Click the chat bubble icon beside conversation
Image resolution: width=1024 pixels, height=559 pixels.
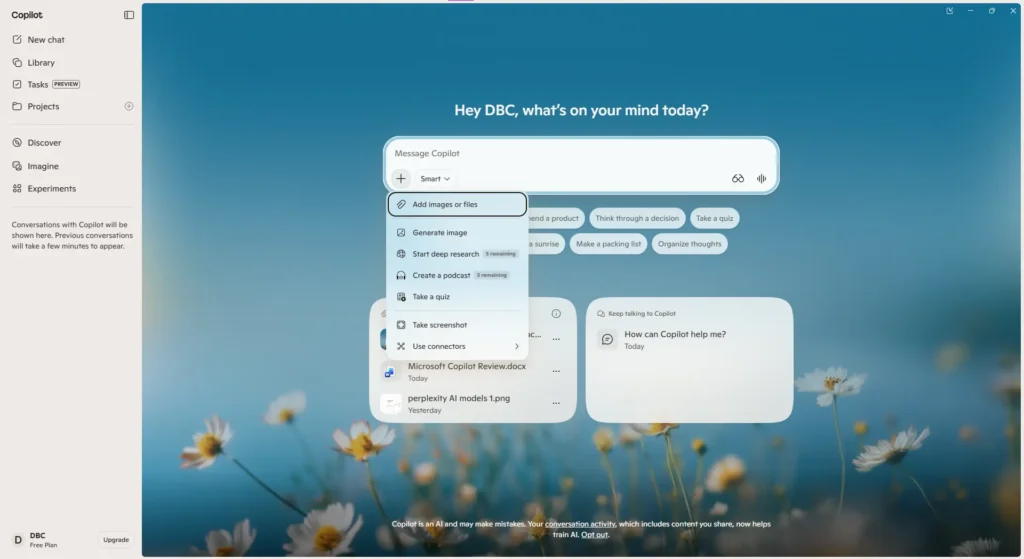tap(607, 340)
